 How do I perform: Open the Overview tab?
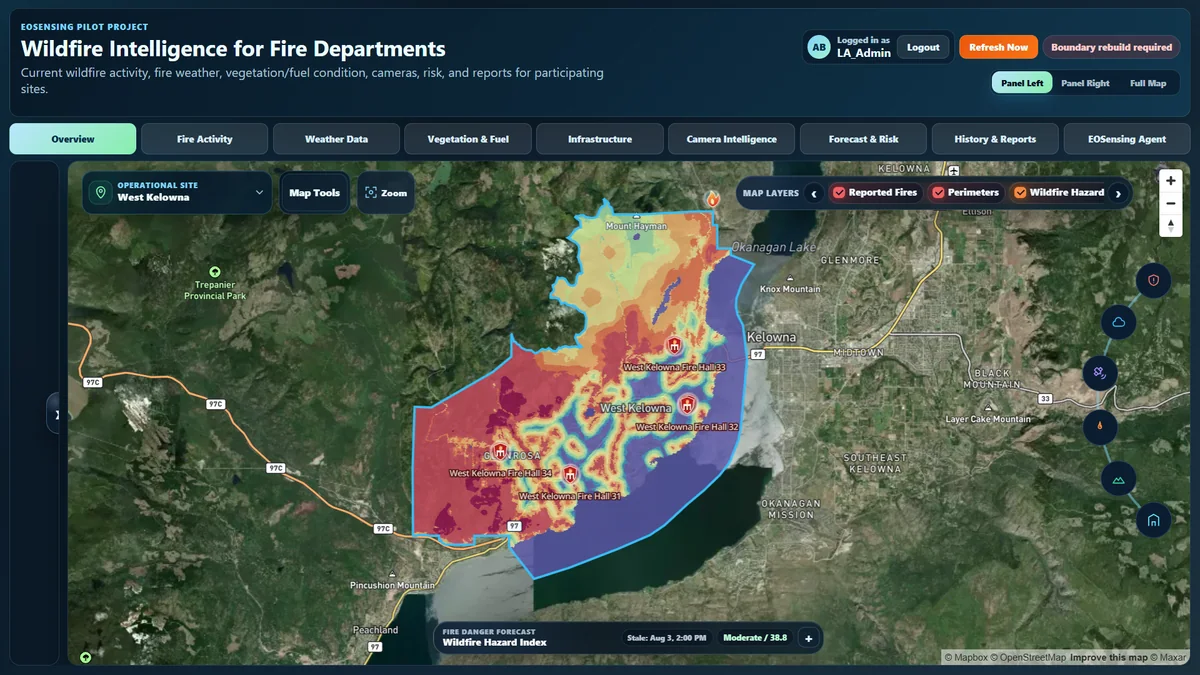(73, 139)
